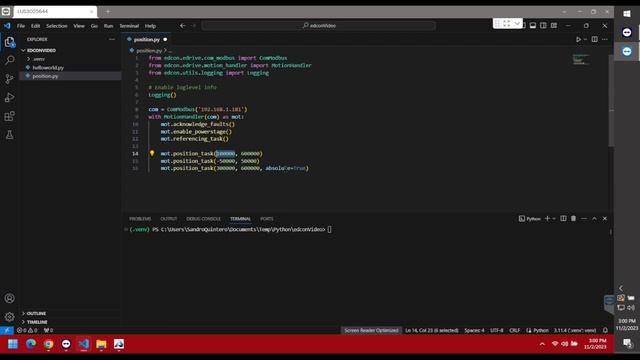The width and height of the screenshot is (640, 360).
Task: Open Customize Layout button
Action: pyautogui.click(x=554, y=26)
